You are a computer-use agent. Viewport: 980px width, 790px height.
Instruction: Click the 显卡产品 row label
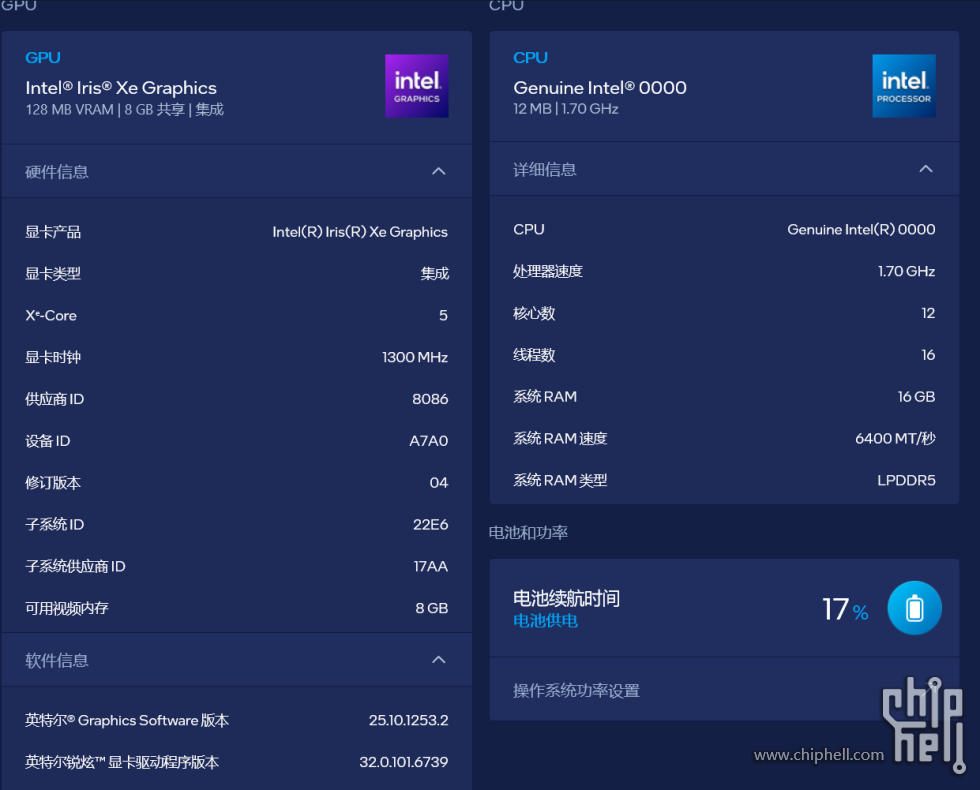coord(53,232)
